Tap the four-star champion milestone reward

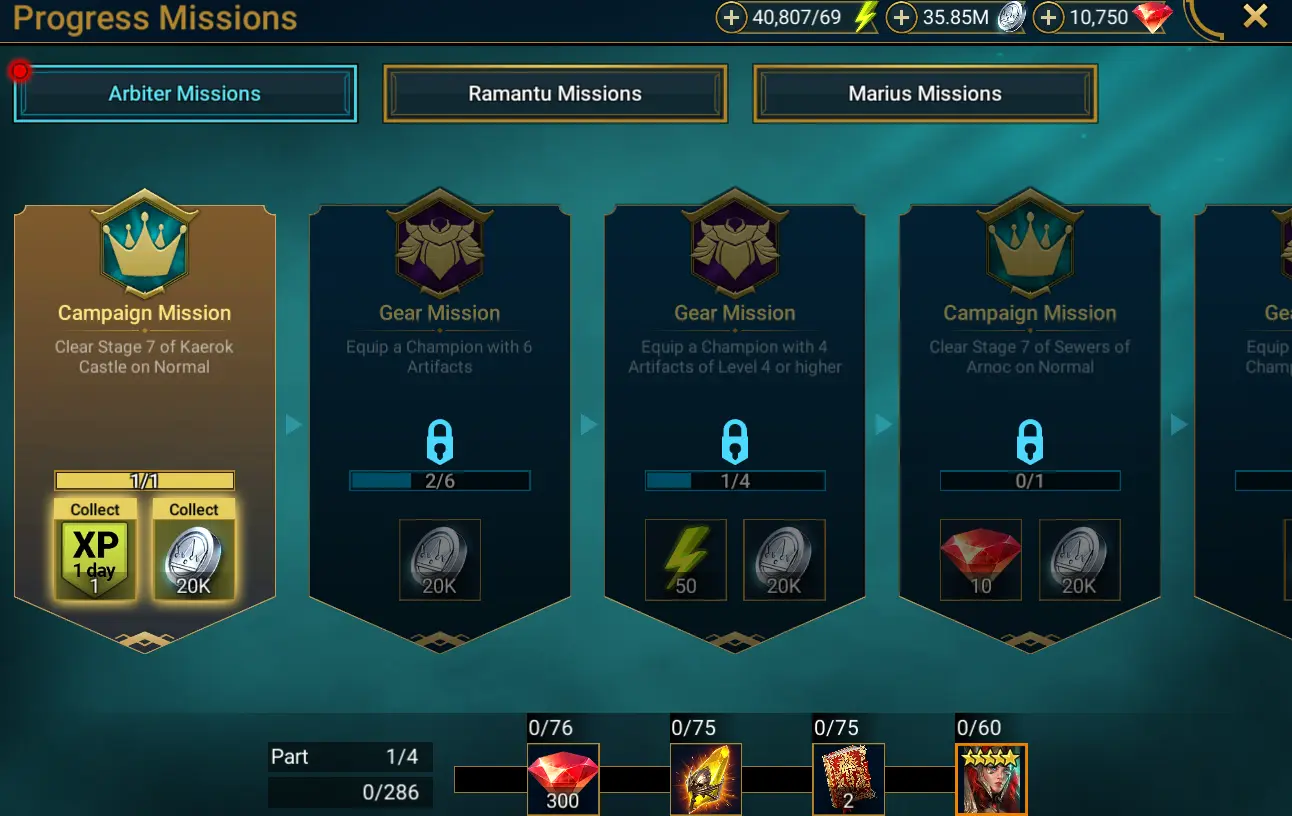[x=991, y=779]
